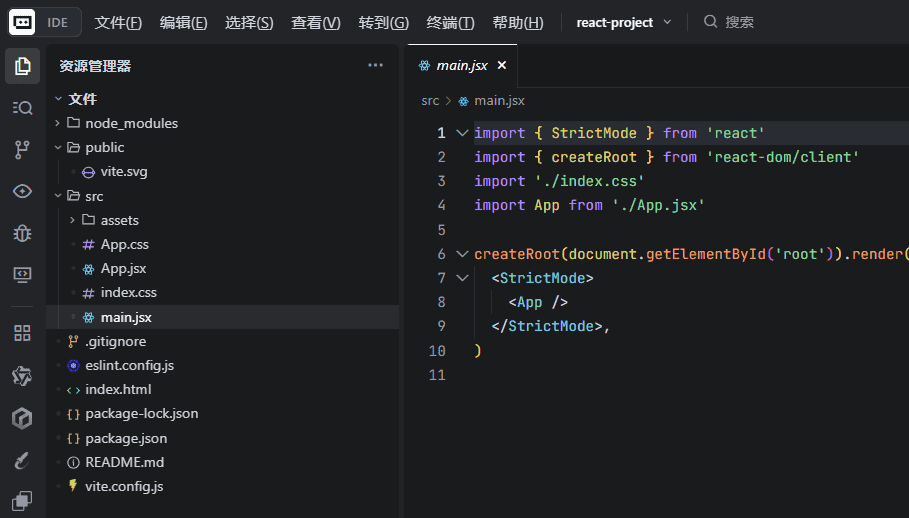Click 'react-dom/client' string in code

pyautogui.click(x=783, y=157)
